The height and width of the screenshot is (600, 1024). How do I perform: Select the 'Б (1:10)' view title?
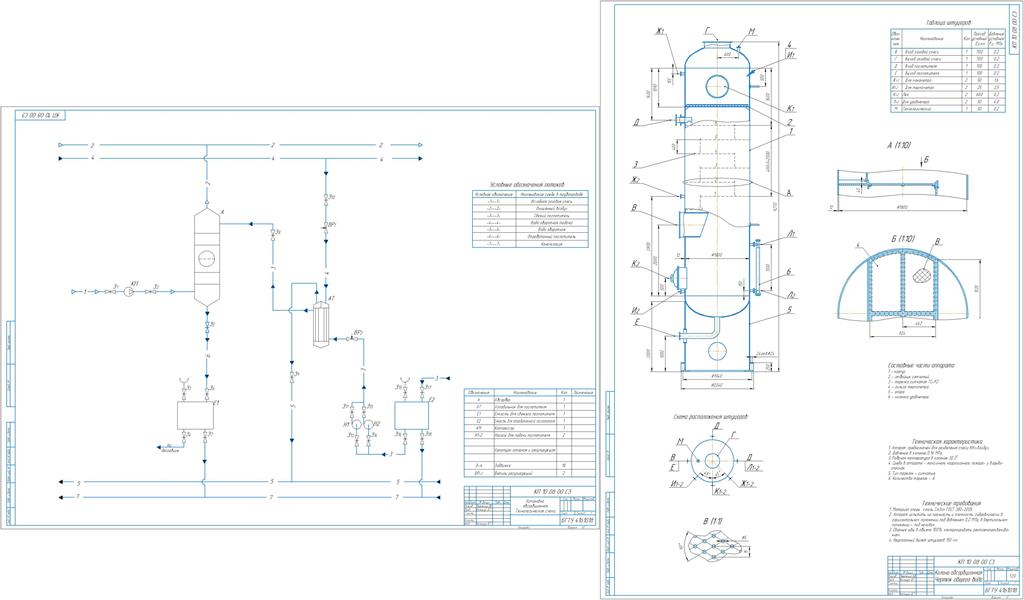pos(901,239)
